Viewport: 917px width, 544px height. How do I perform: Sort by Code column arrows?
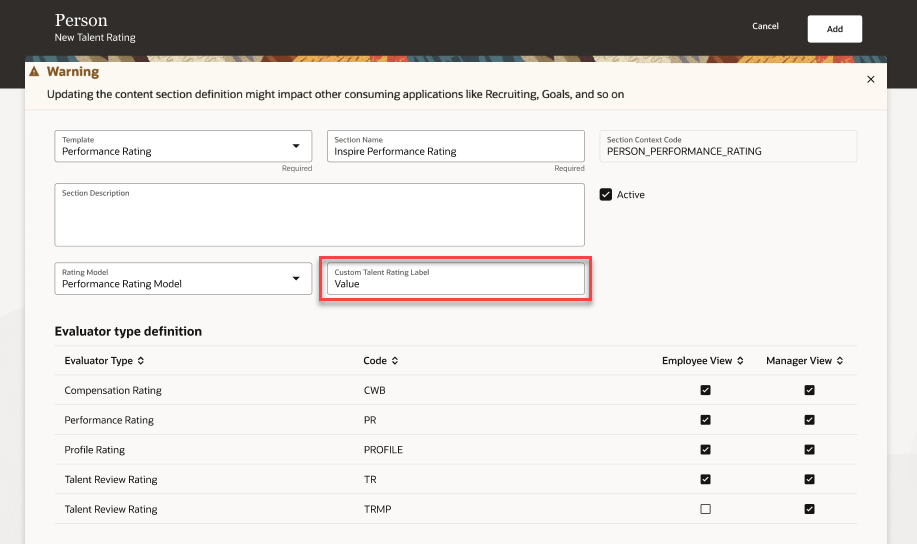coord(395,361)
